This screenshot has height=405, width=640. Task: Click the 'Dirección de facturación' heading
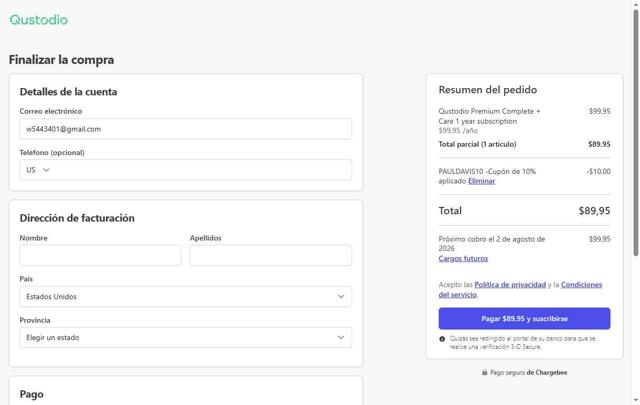tap(77, 218)
